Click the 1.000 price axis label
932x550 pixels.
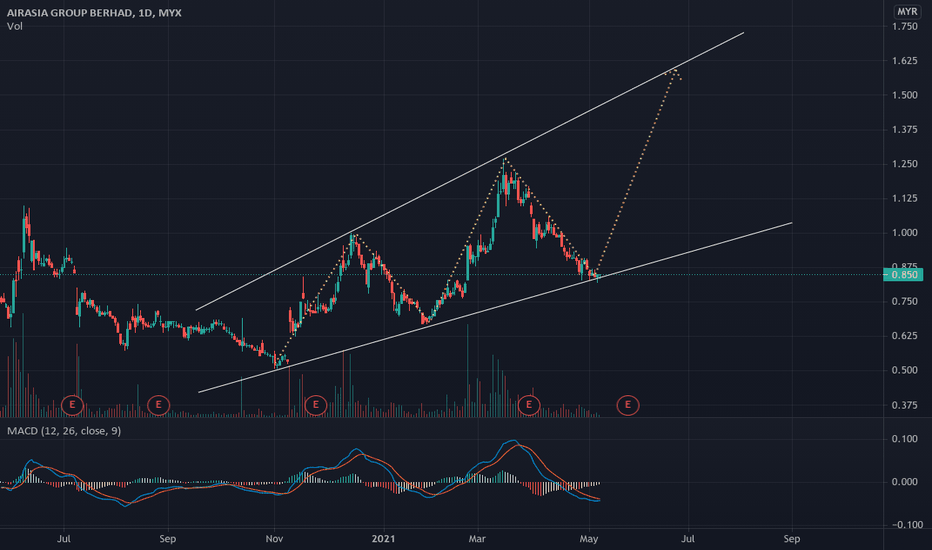pos(905,233)
